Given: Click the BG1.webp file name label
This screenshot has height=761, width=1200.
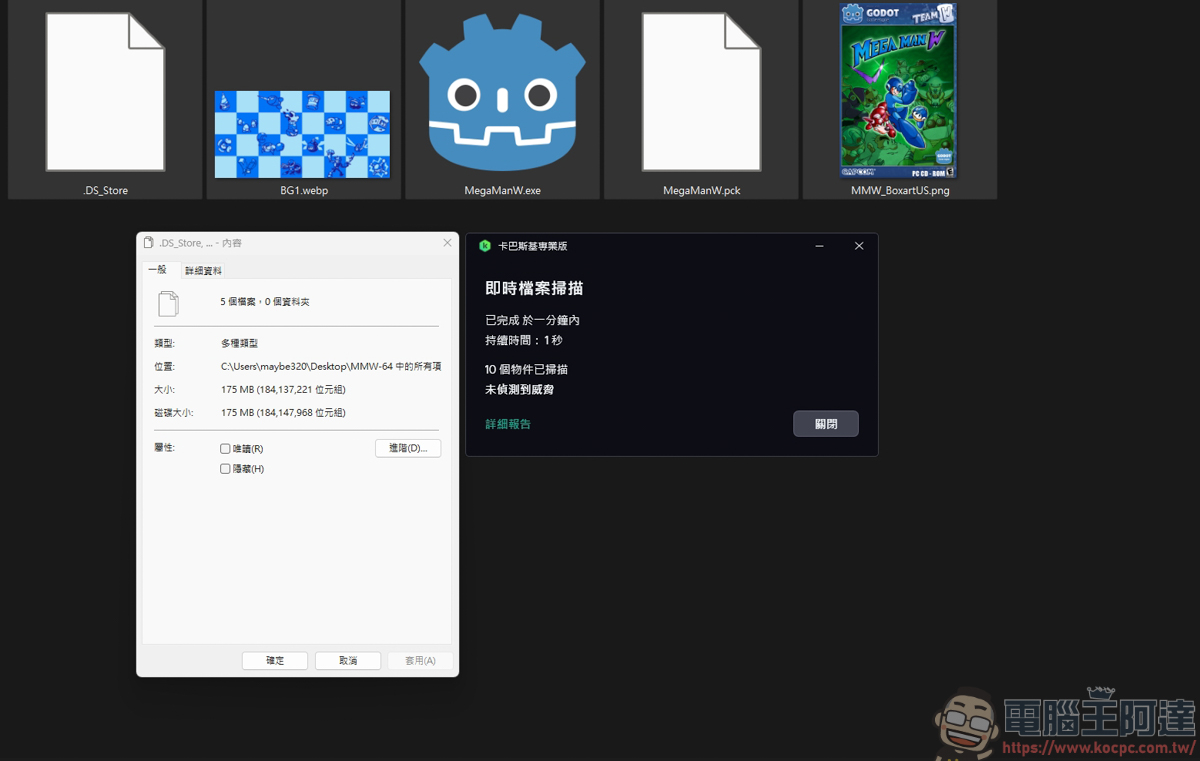Looking at the screenshot, I should tap(304, 190).
